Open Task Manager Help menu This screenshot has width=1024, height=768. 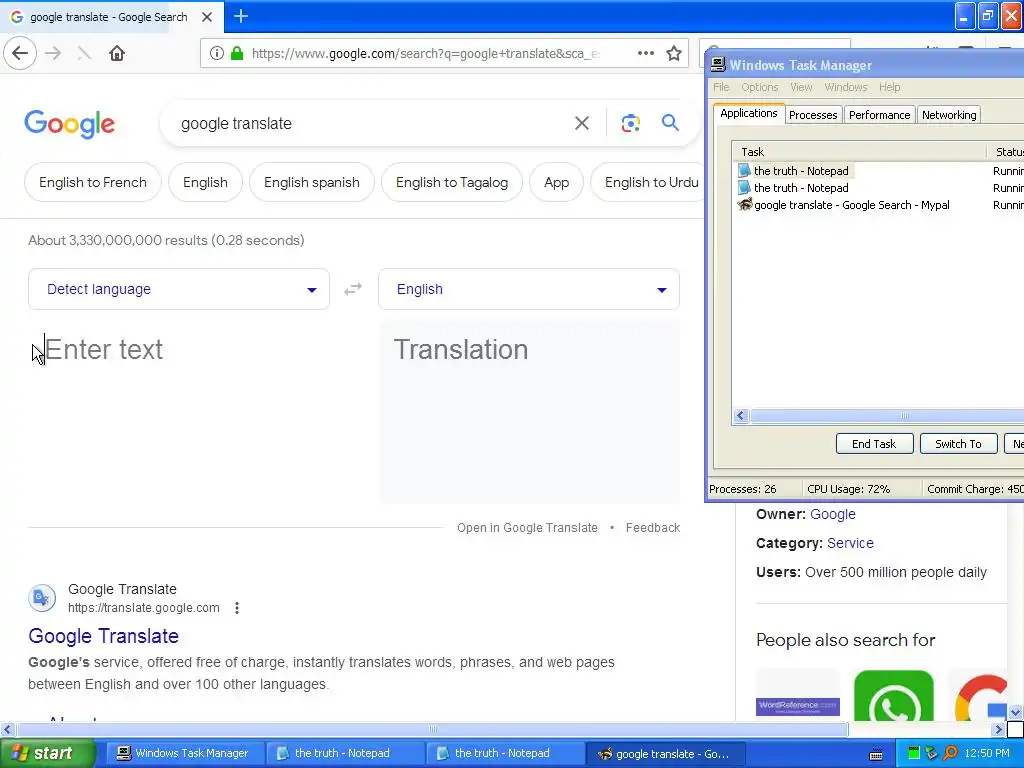coord(889,87)
